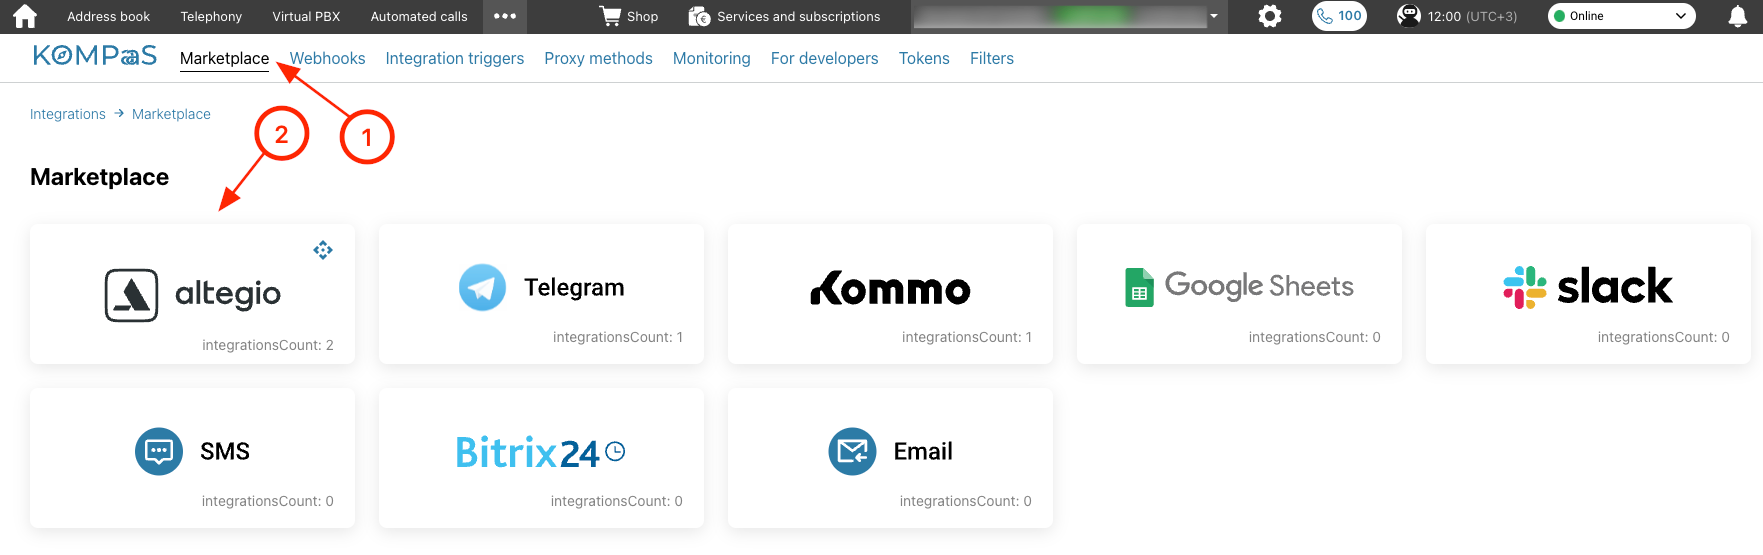The height and width of the screenshot is (555, 1763).
Task: Click SMS integrationsCount: 0 text
Action: [267, 501]
